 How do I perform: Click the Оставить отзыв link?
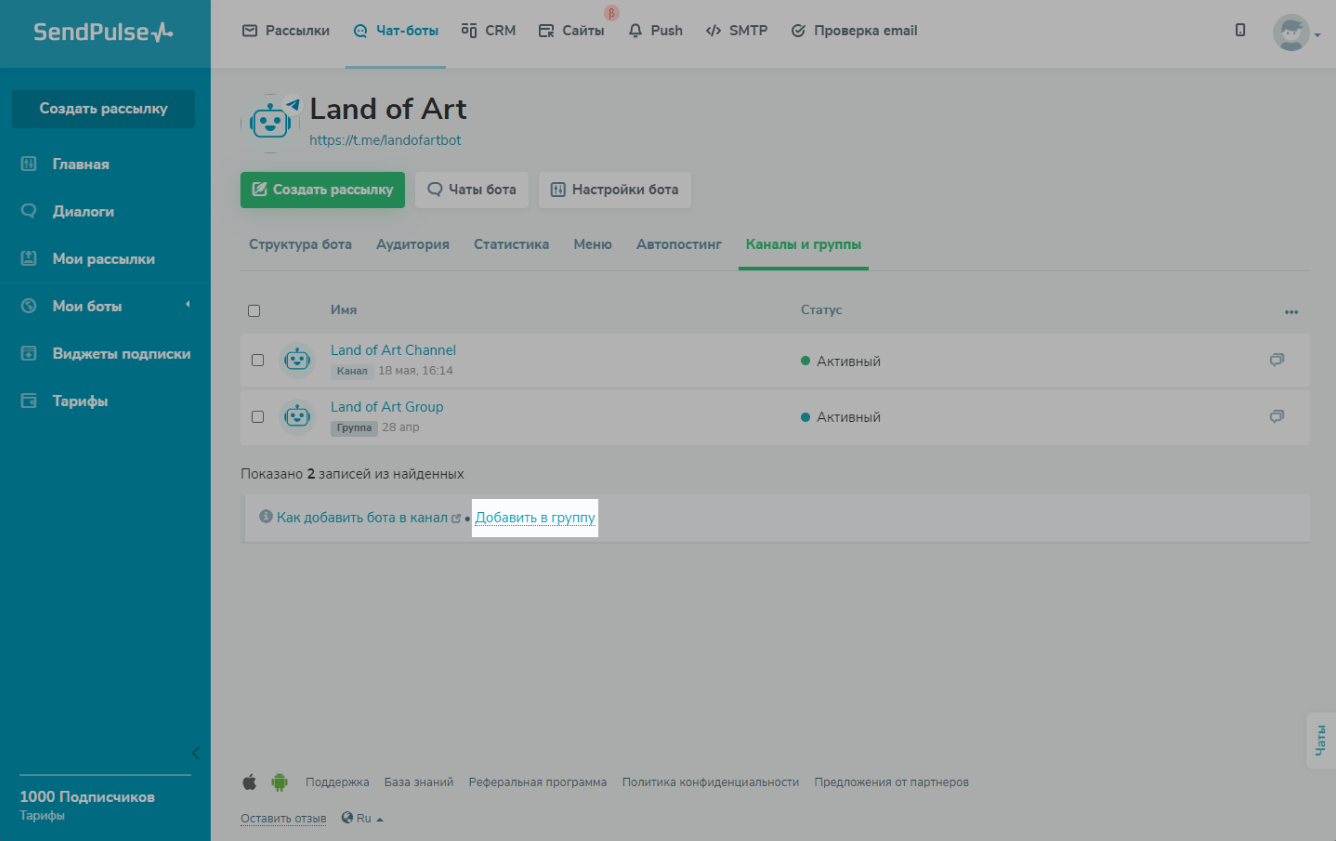283,819
